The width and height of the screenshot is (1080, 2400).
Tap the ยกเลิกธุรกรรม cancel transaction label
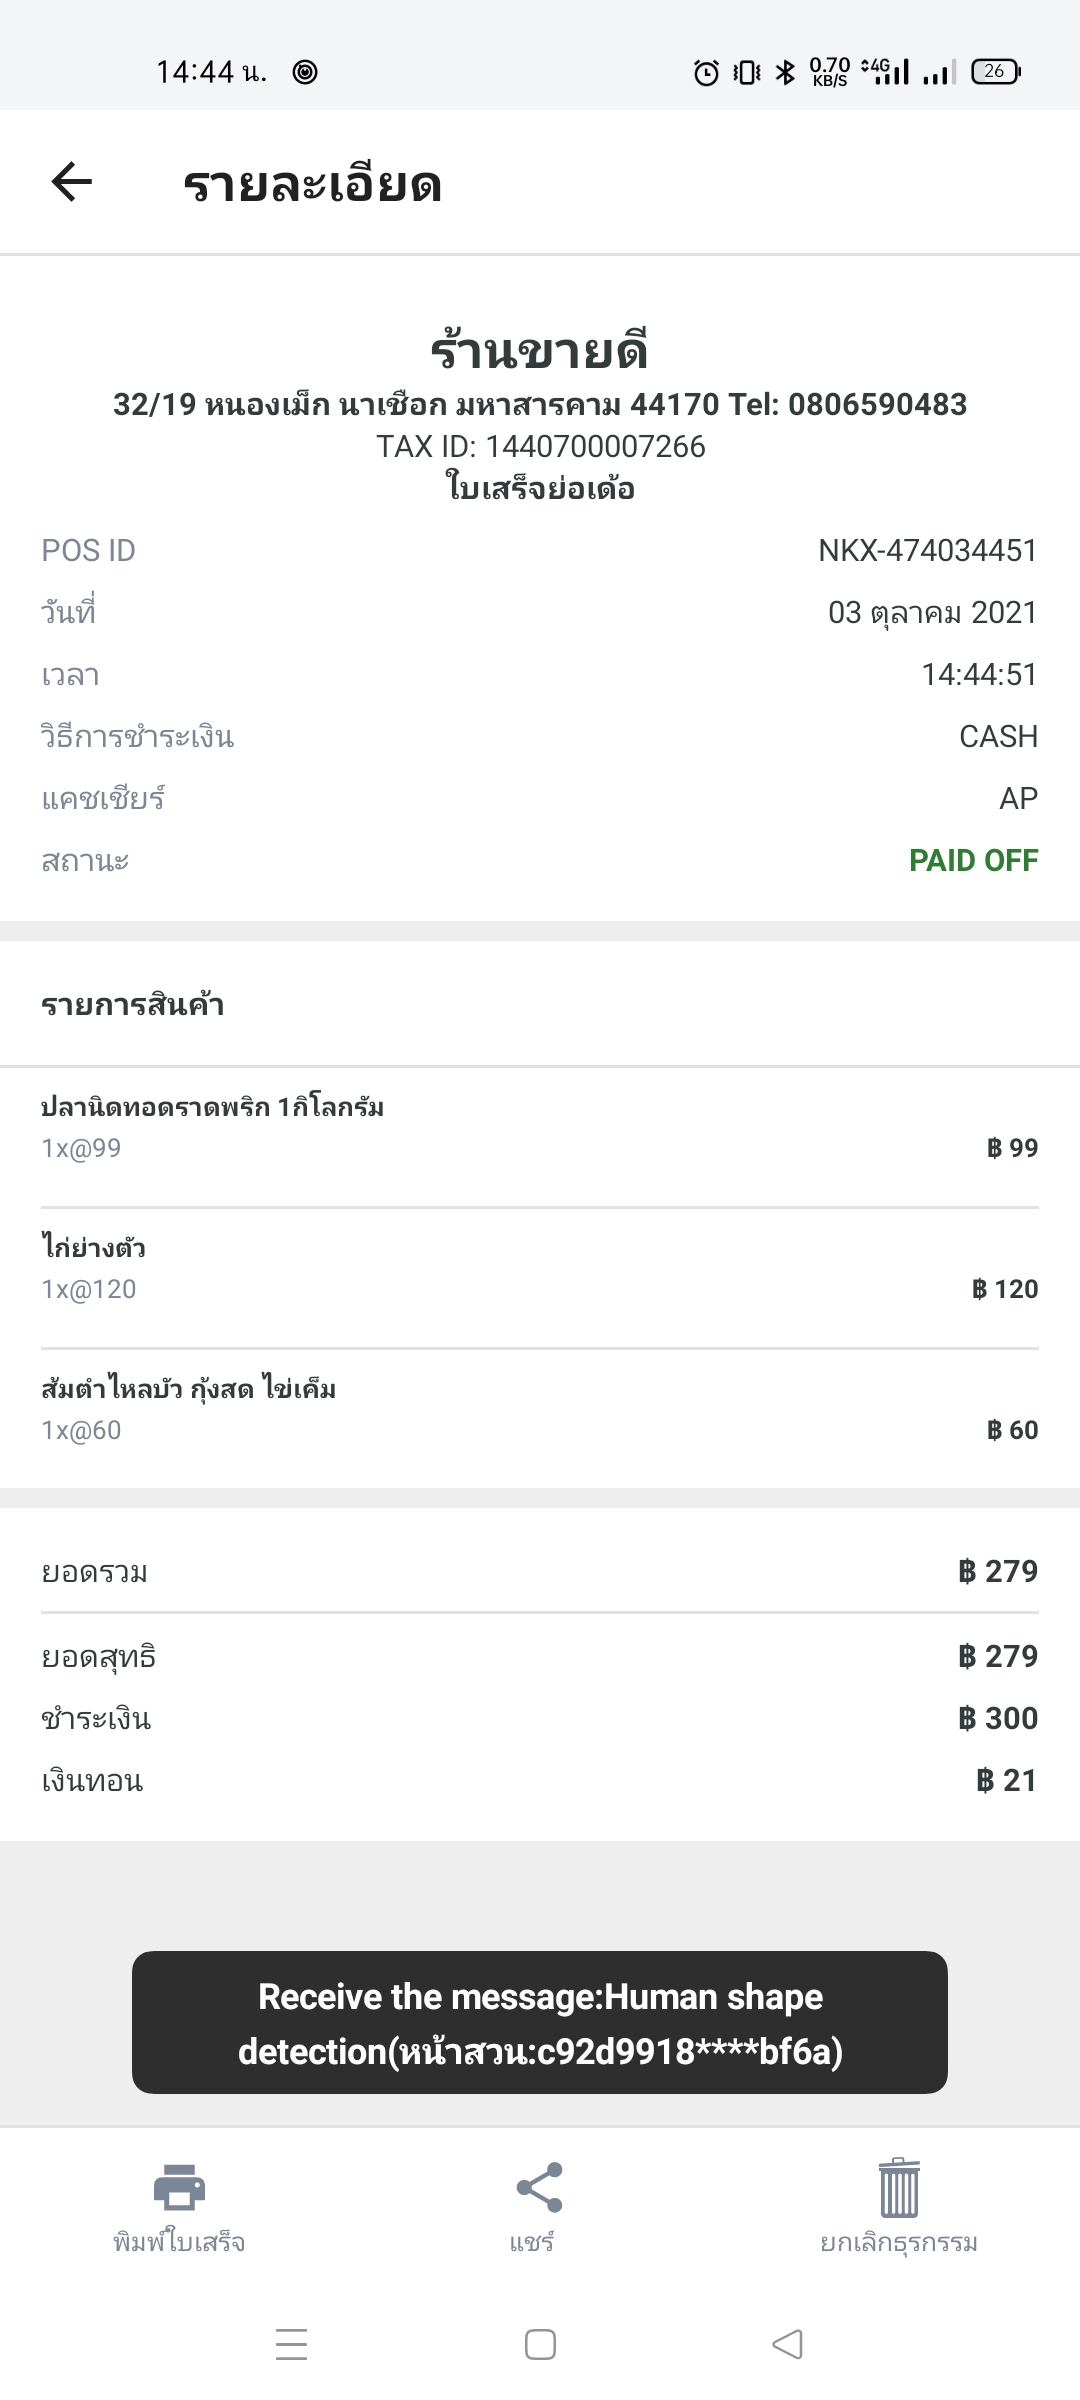point(898,2243)
